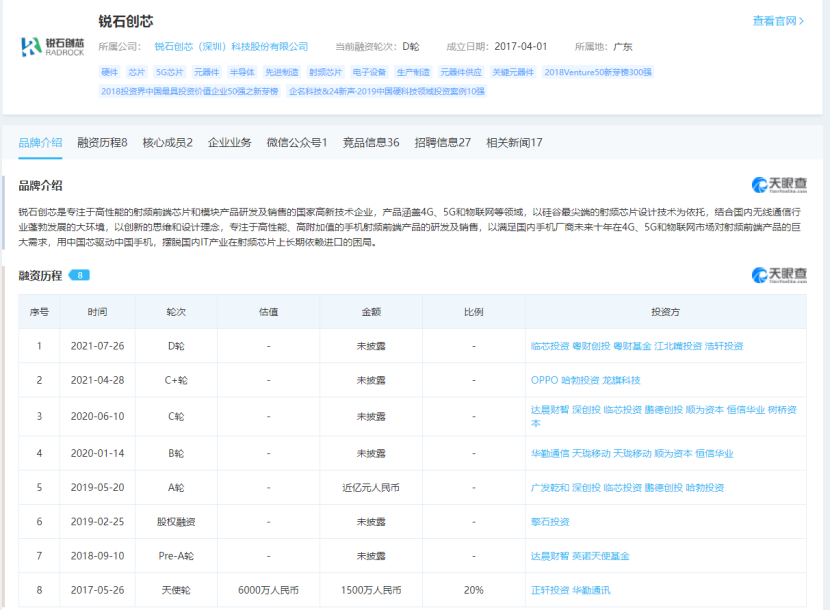Open 临芯投资 investor in D轮 row

[549, 346]
